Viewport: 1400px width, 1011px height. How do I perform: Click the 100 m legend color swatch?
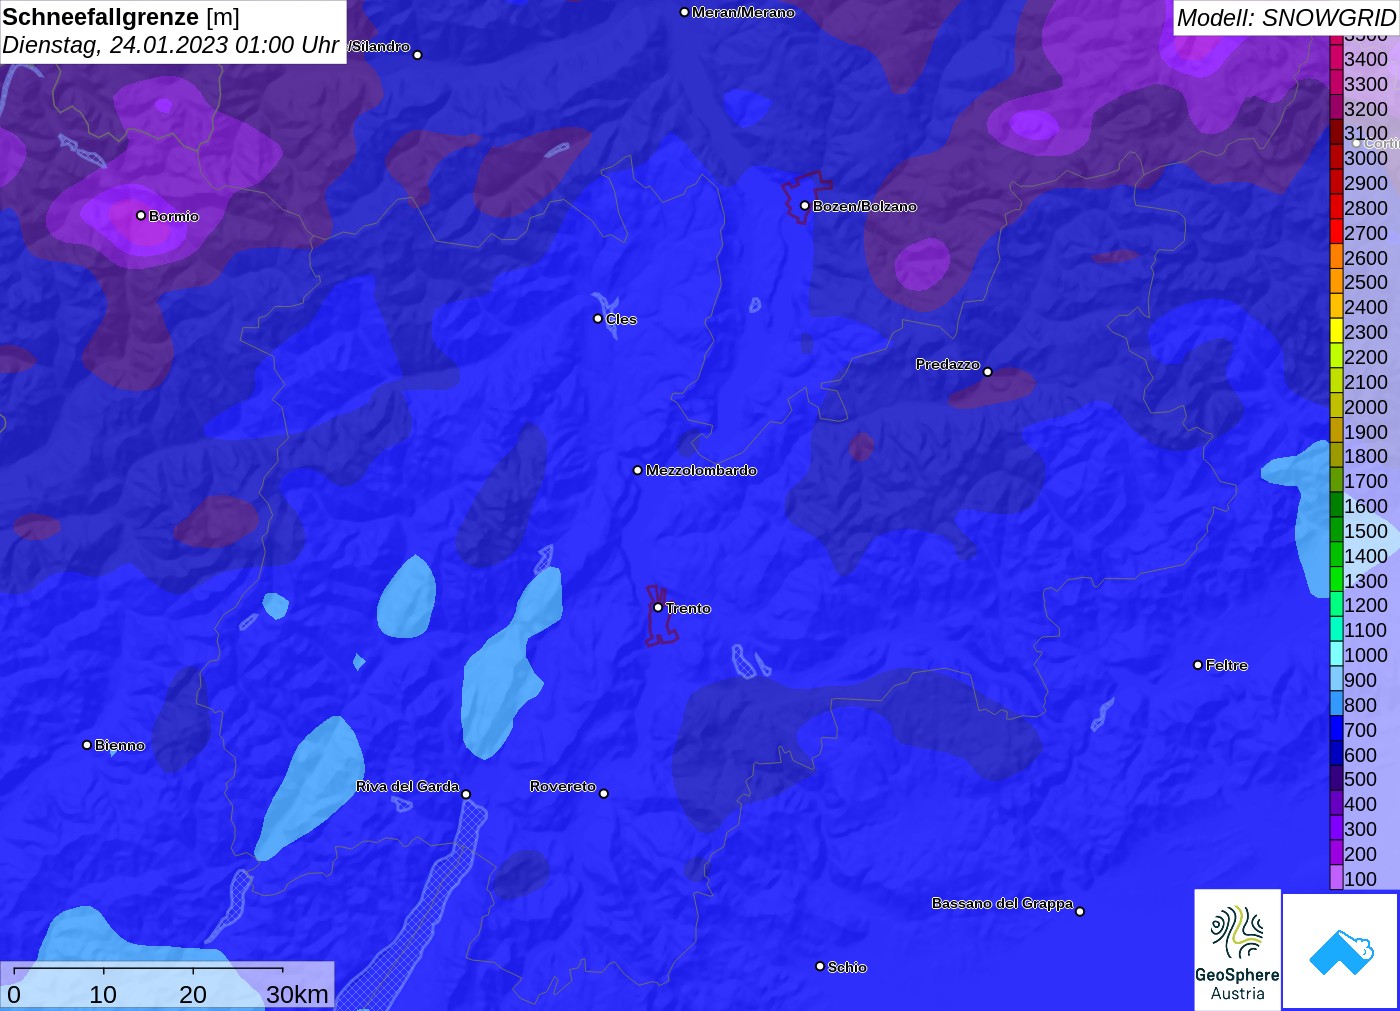point(1336,879)
